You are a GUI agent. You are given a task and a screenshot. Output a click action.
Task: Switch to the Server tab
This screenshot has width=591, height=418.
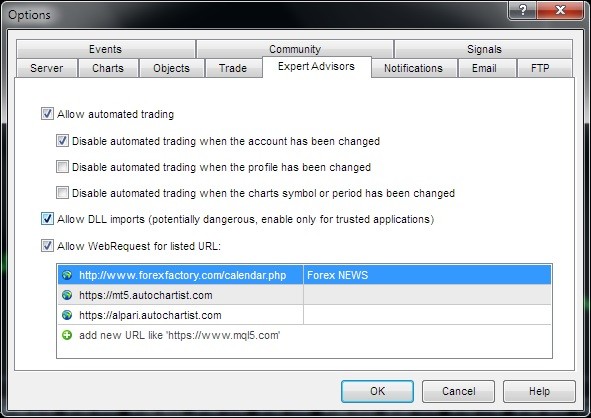[47, 68]
